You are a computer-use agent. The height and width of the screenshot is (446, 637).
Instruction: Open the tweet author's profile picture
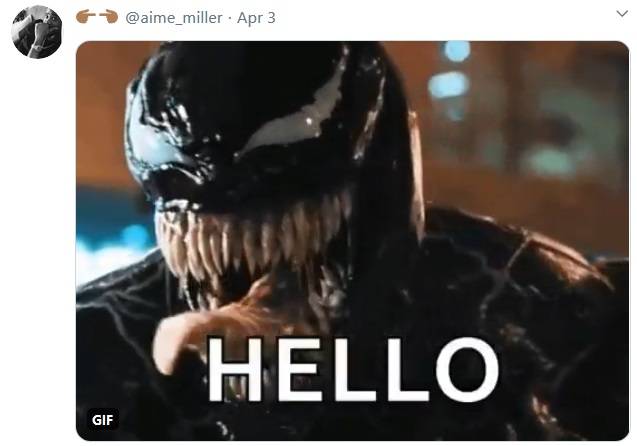pos(37,32)
